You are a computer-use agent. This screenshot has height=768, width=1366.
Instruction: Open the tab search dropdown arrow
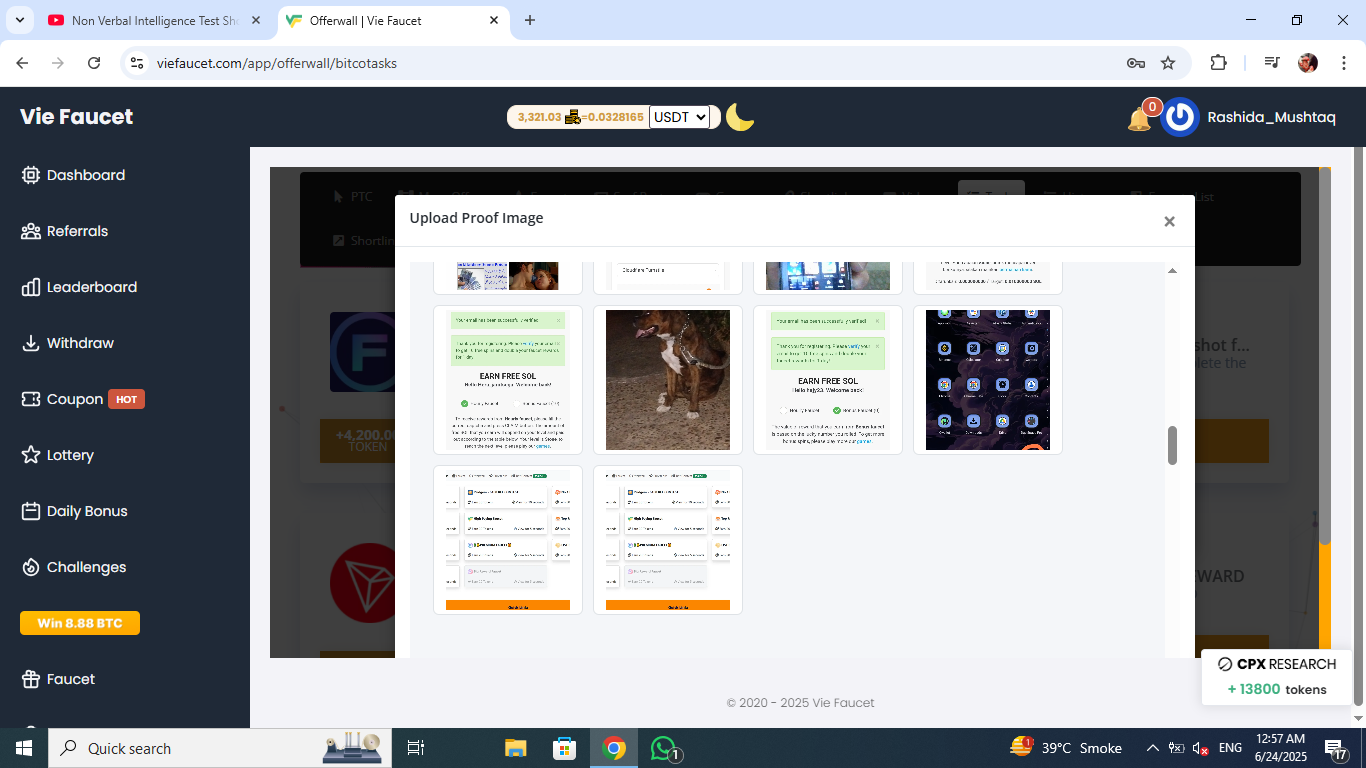[x=19, y=20]
